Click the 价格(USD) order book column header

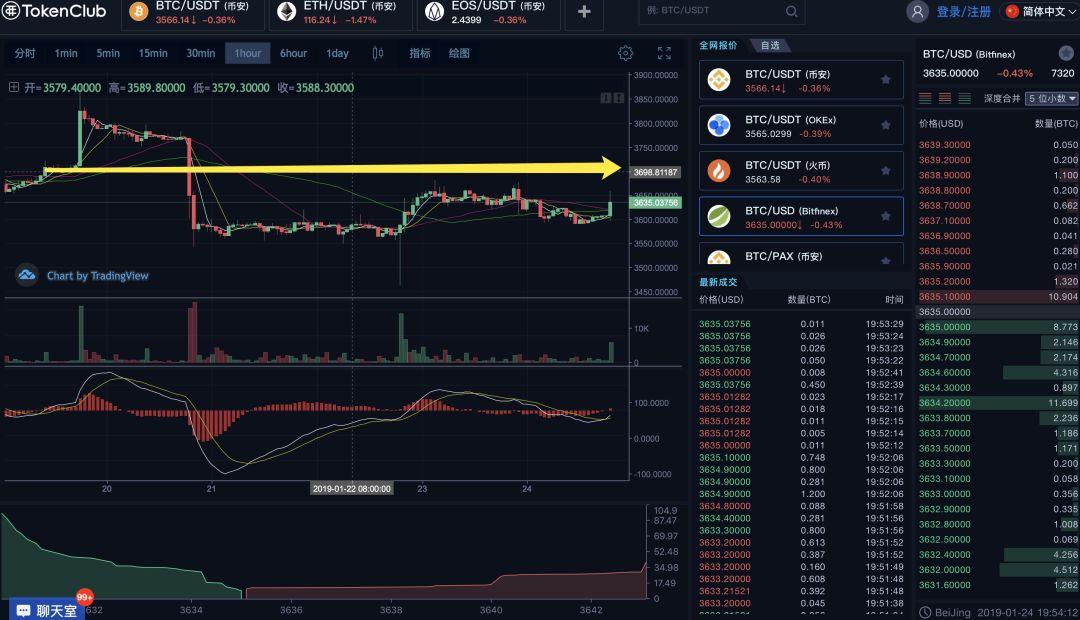[x=941, y=124]
